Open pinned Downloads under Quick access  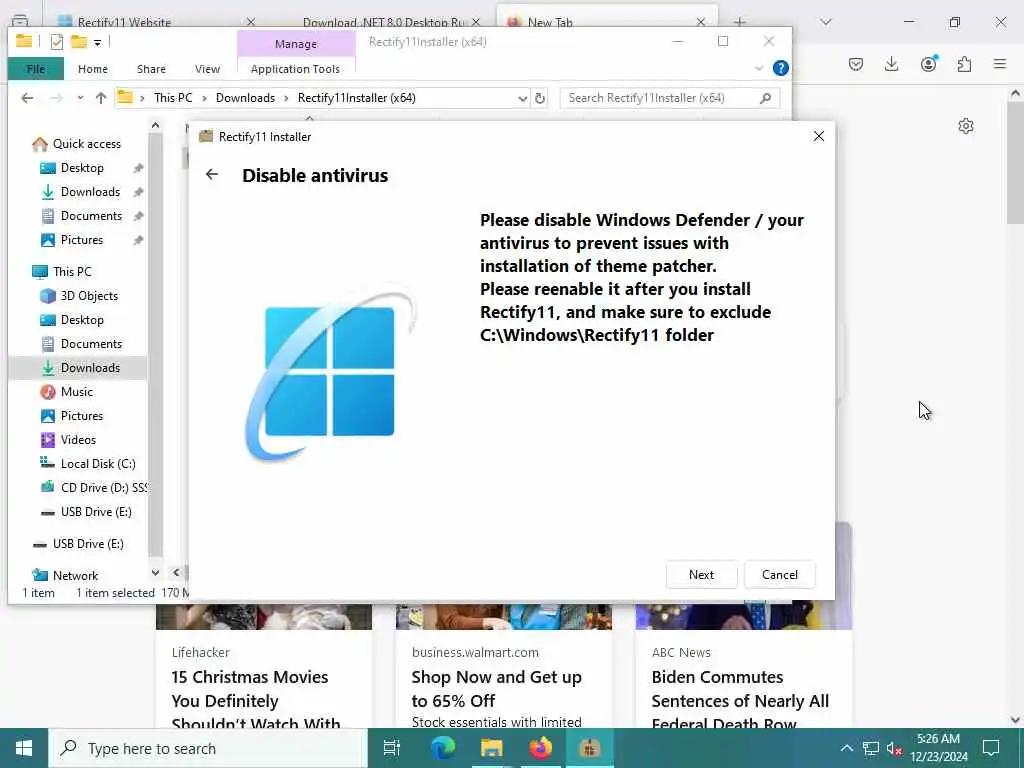90,192
